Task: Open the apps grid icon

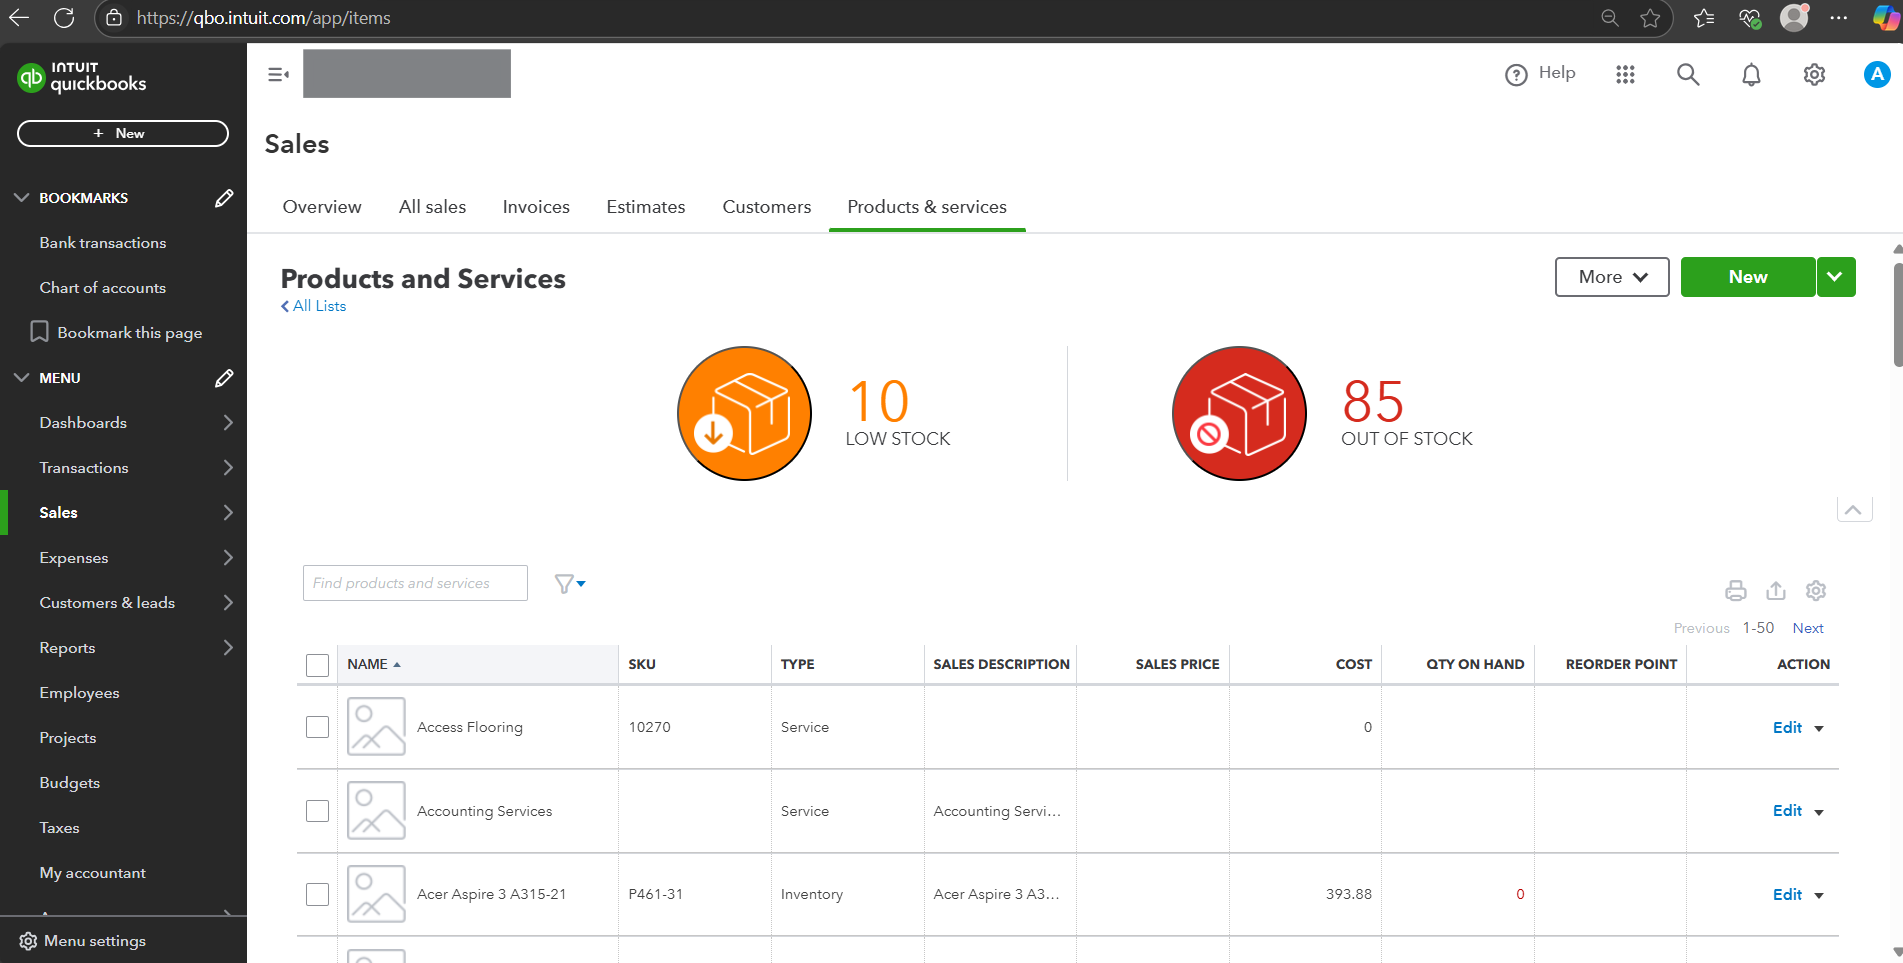Action: point(1625,75)
